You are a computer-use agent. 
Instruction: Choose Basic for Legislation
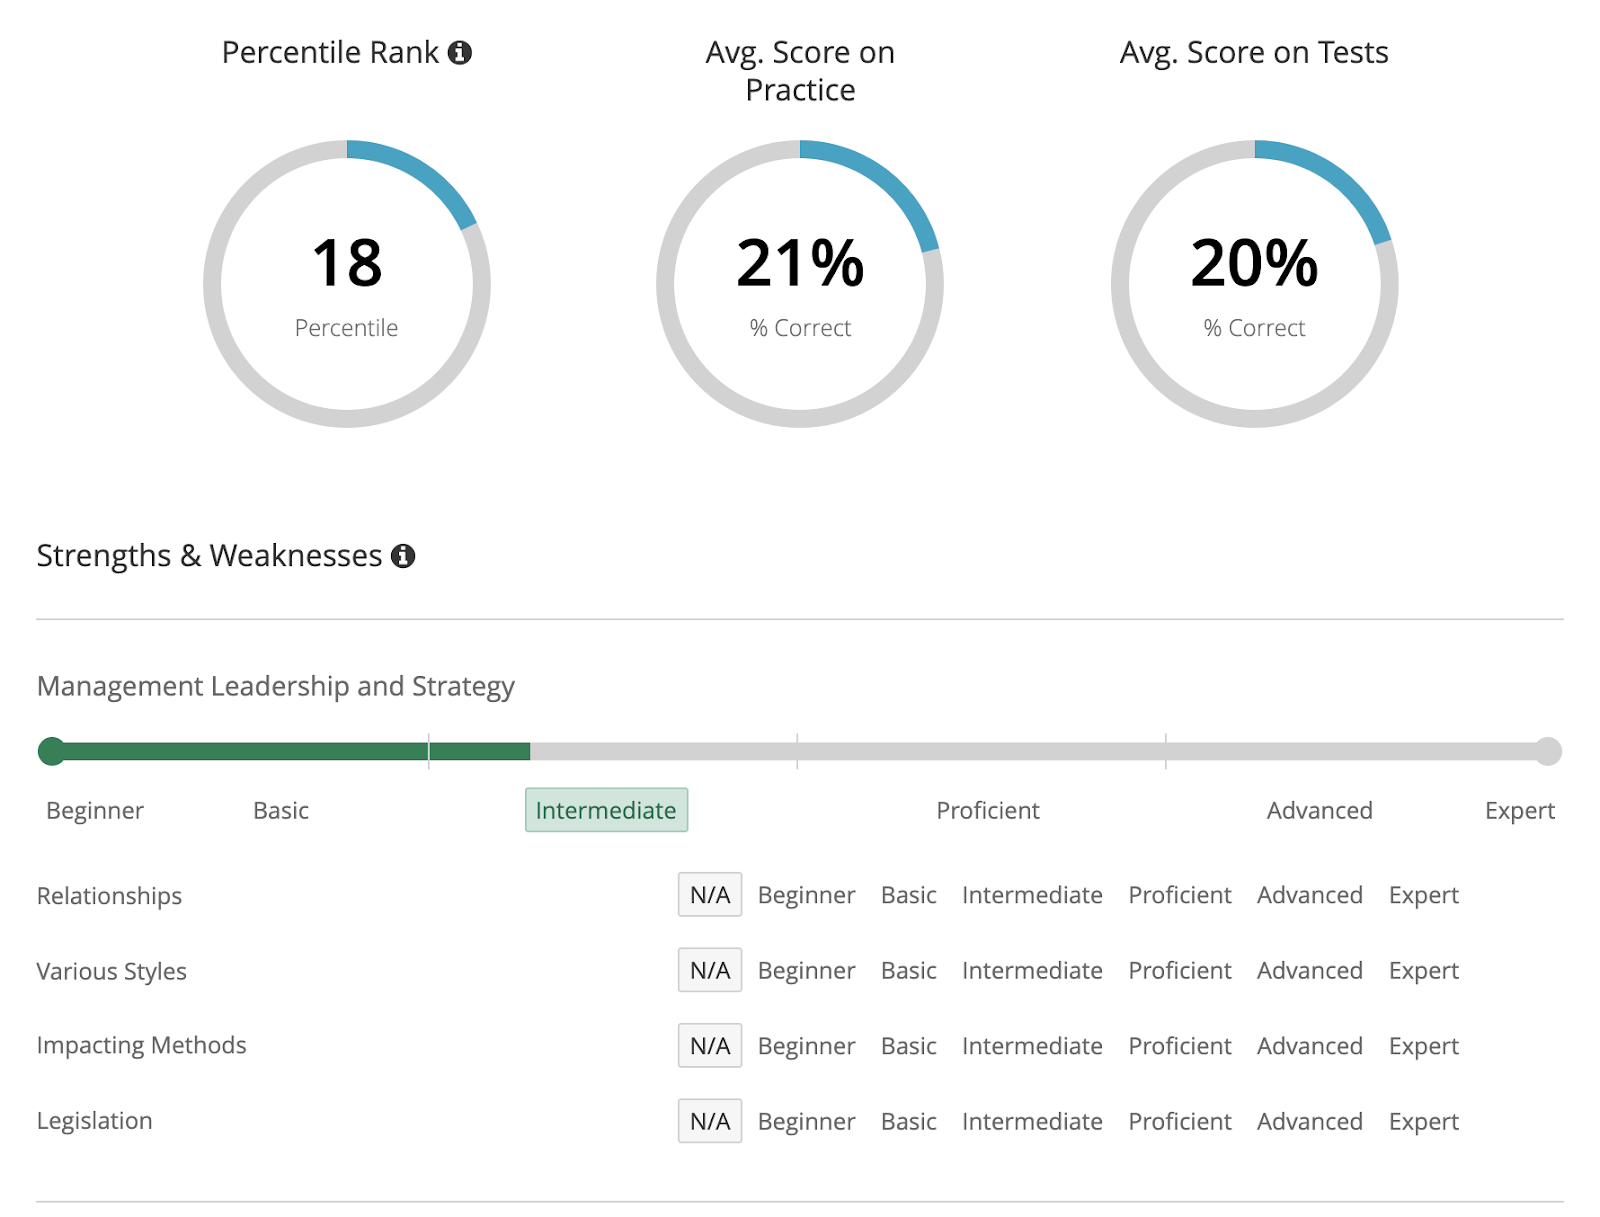tap(908, 1121)
